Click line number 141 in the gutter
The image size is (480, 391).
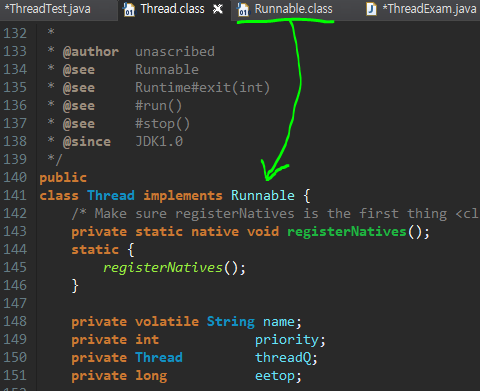pyautogui.click(x=15, y=195)
